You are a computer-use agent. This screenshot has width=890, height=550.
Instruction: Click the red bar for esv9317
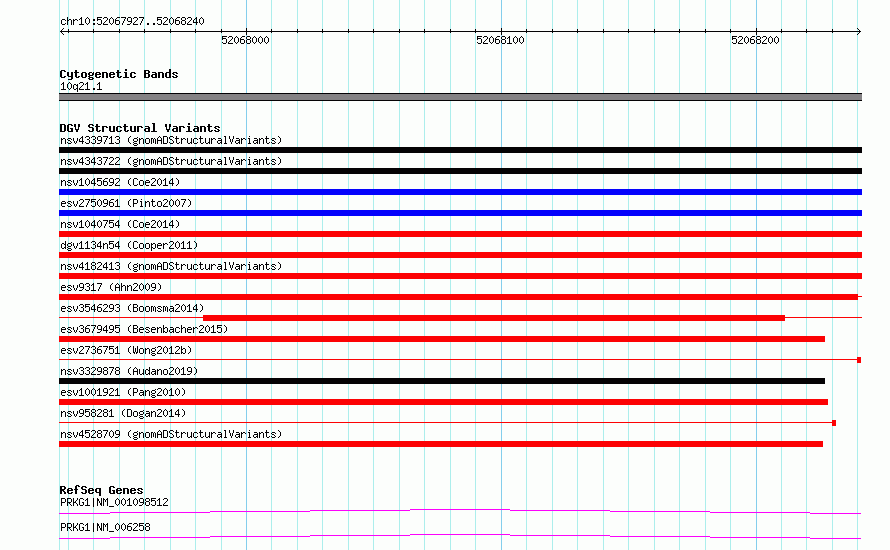point(459,297)
